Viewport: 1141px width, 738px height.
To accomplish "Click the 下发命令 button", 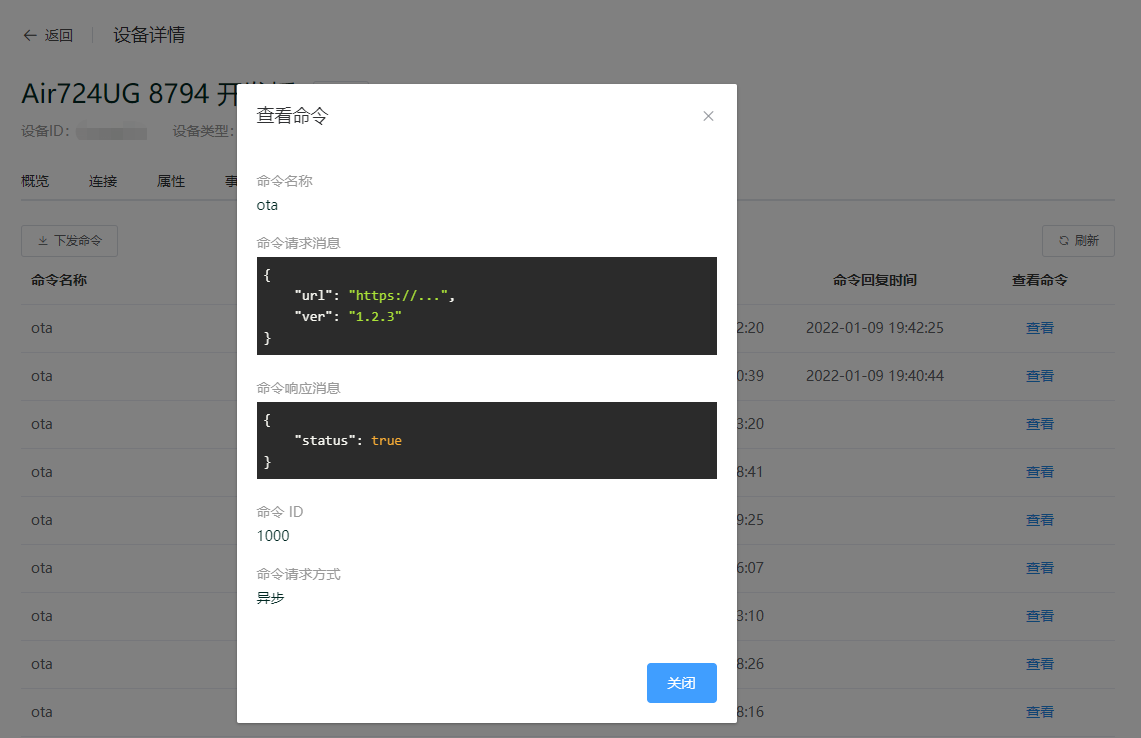I will tap(69, 241).
